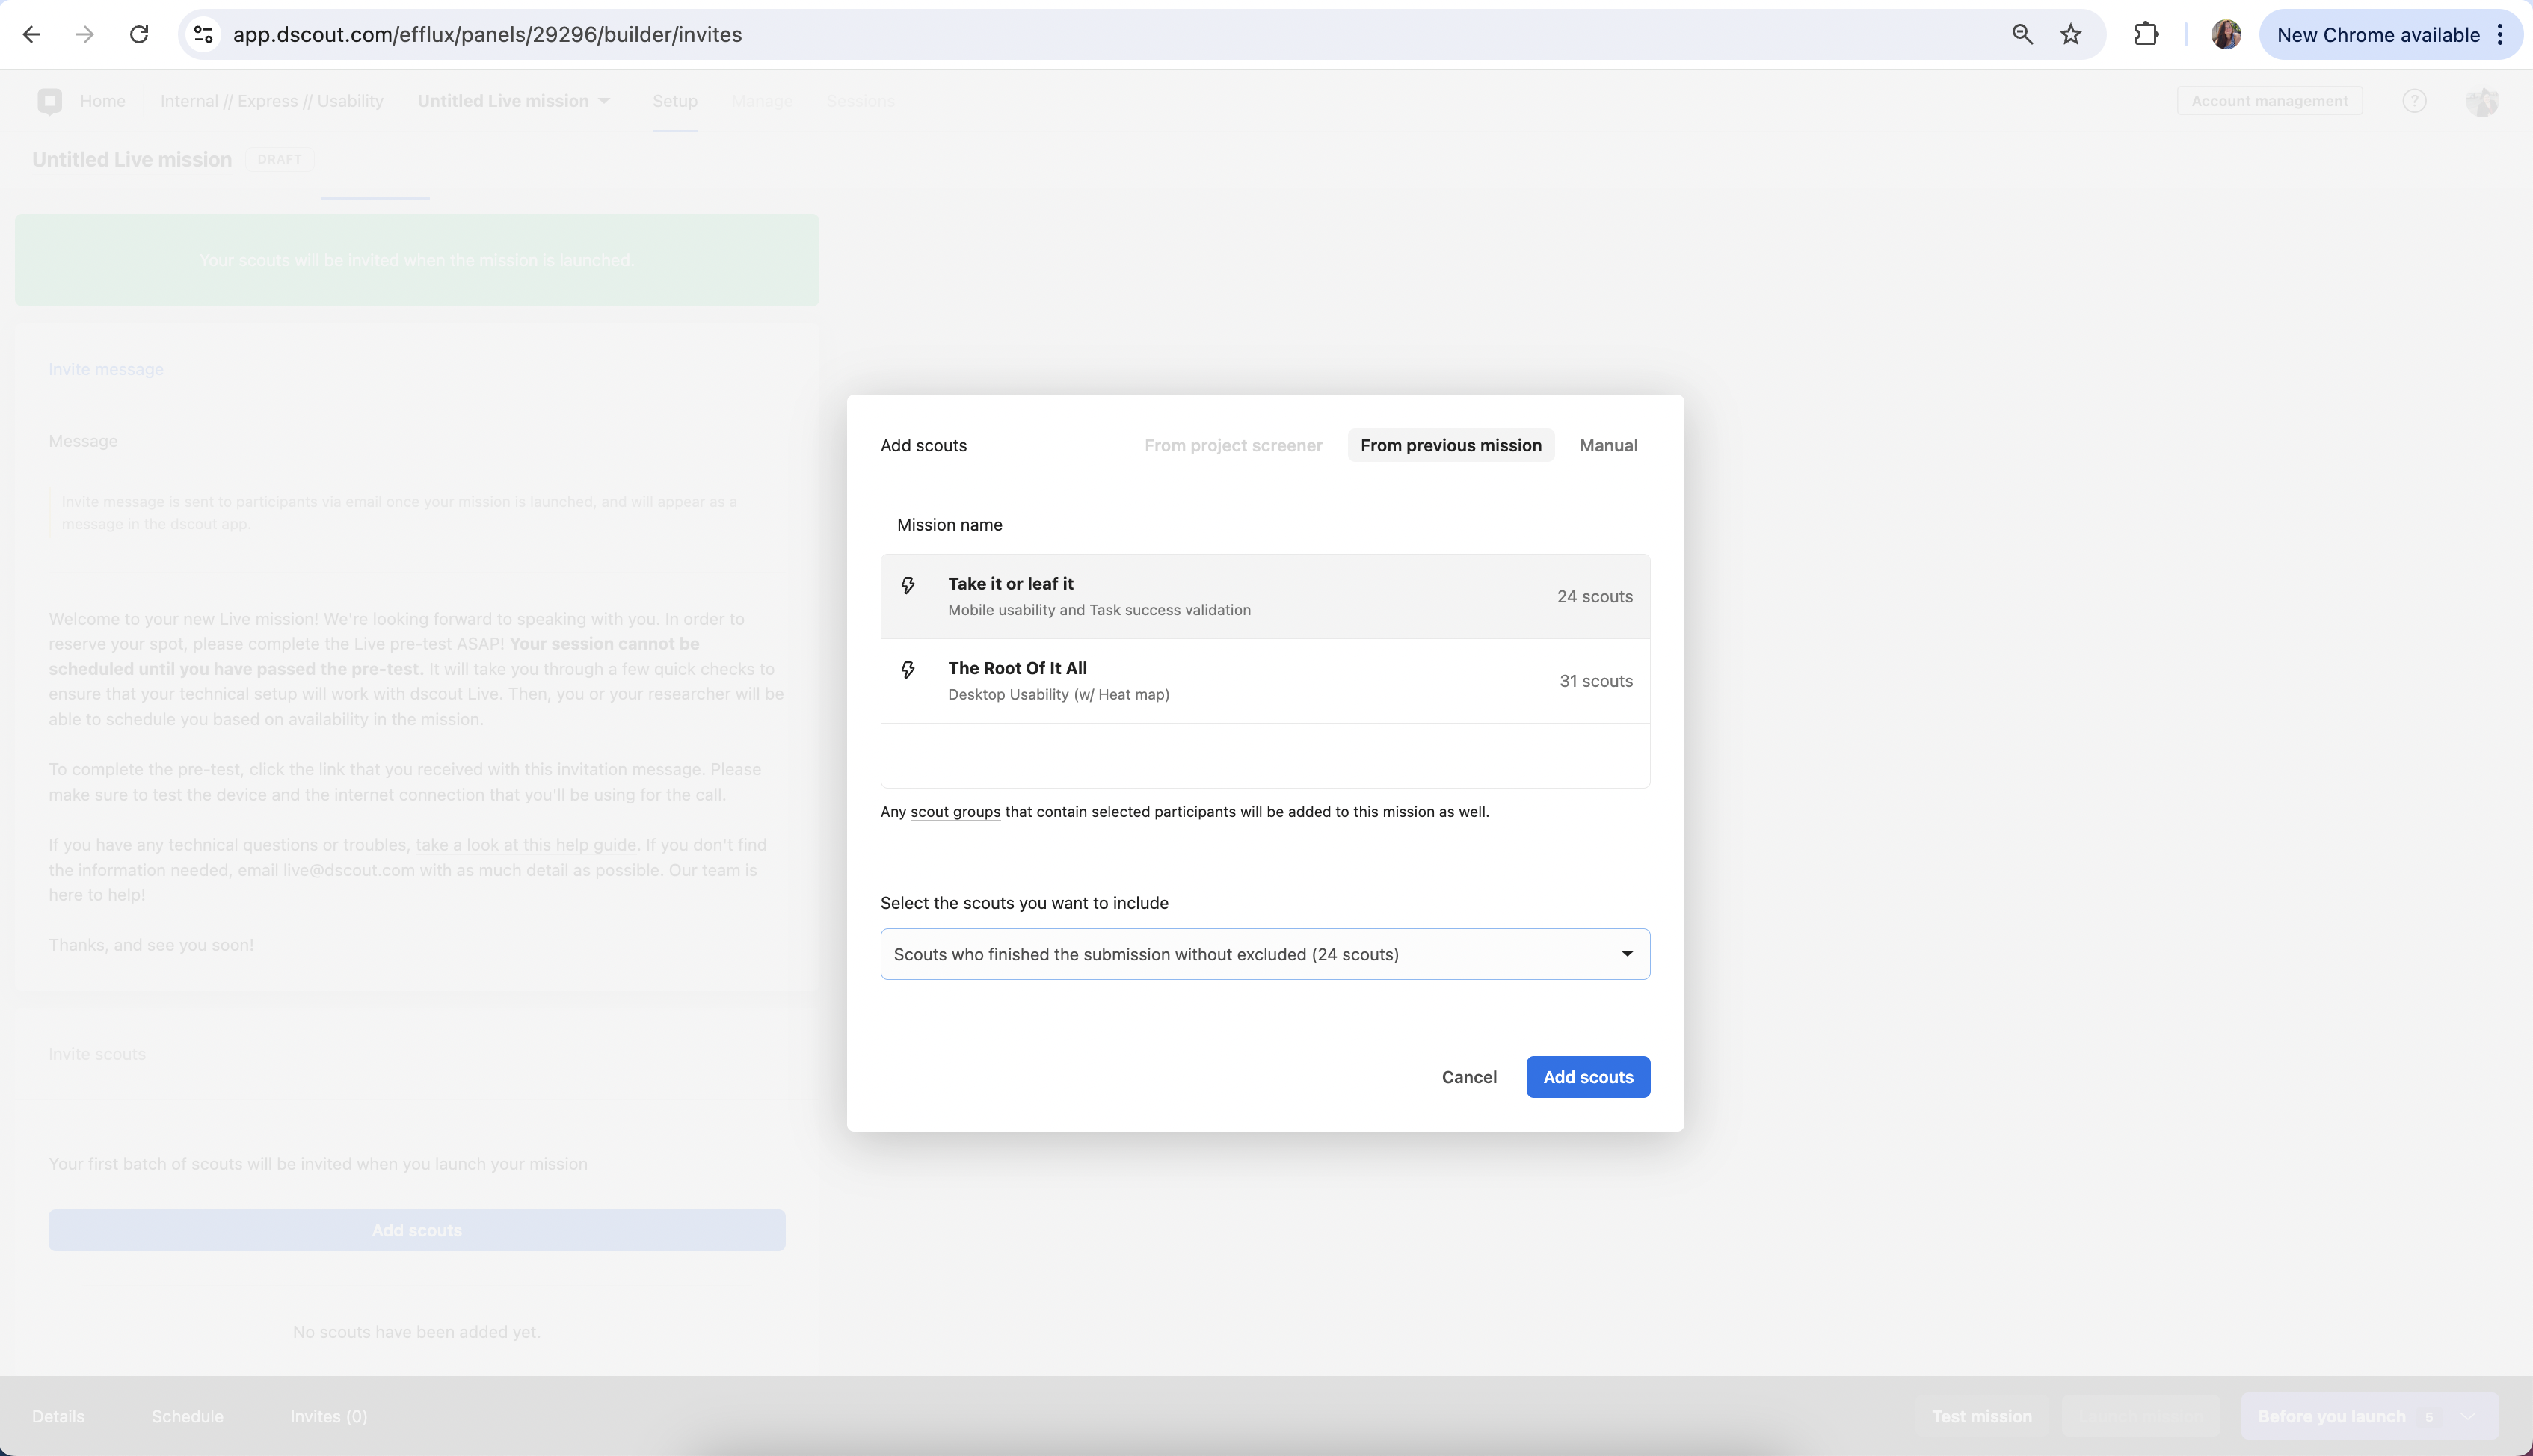Click Desktop Usability (w/ Heat map) subtitle

click(1058, 695)
